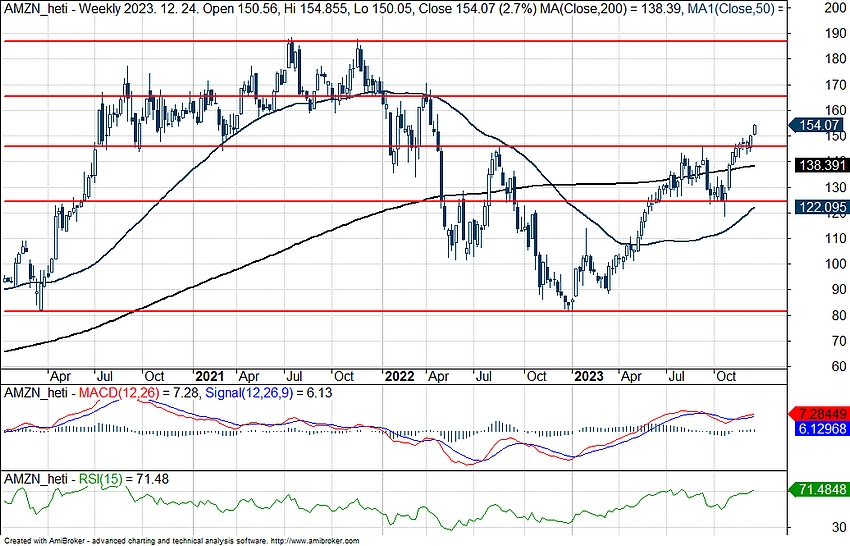850x546 pixels.
Task: Click the 30 level label on RSI axis
Action: [839, 526]
